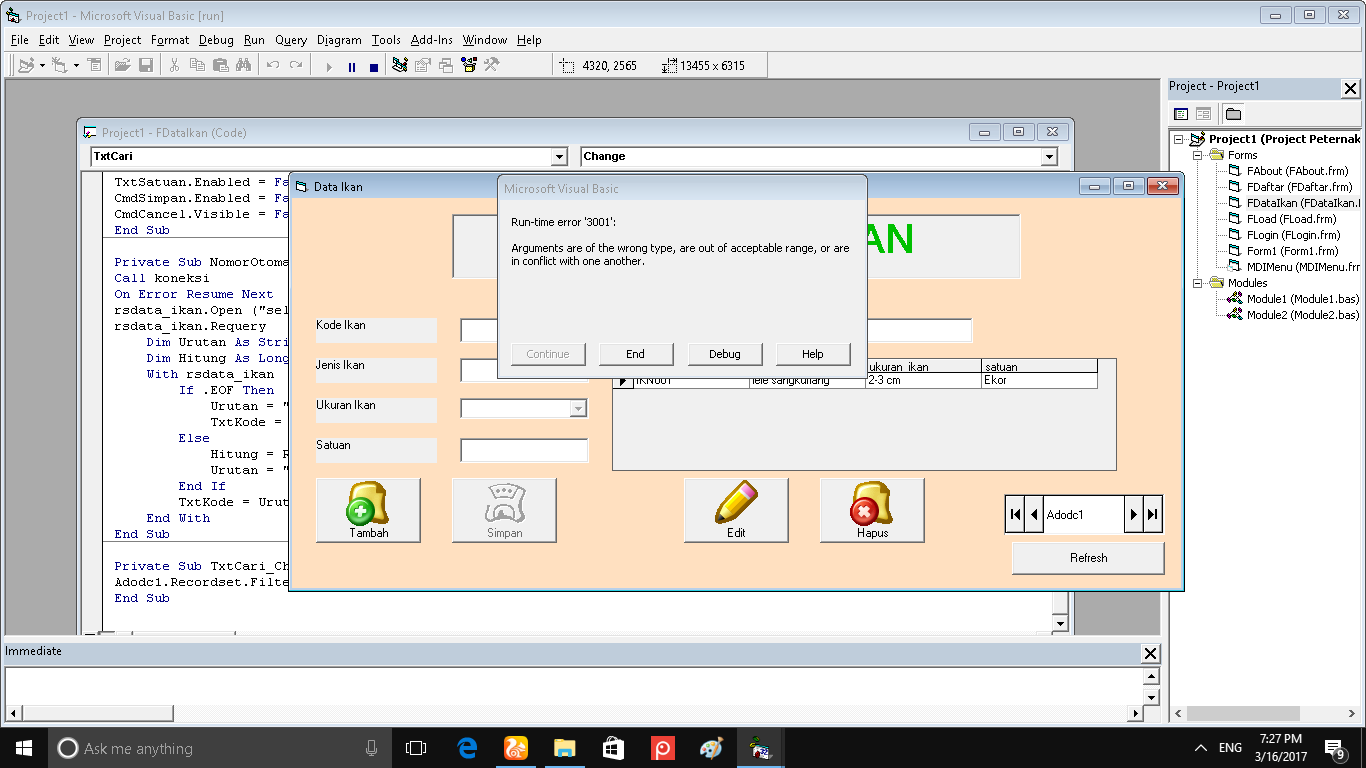
Task: Click the Open Project folder icon
Action: 123,66
